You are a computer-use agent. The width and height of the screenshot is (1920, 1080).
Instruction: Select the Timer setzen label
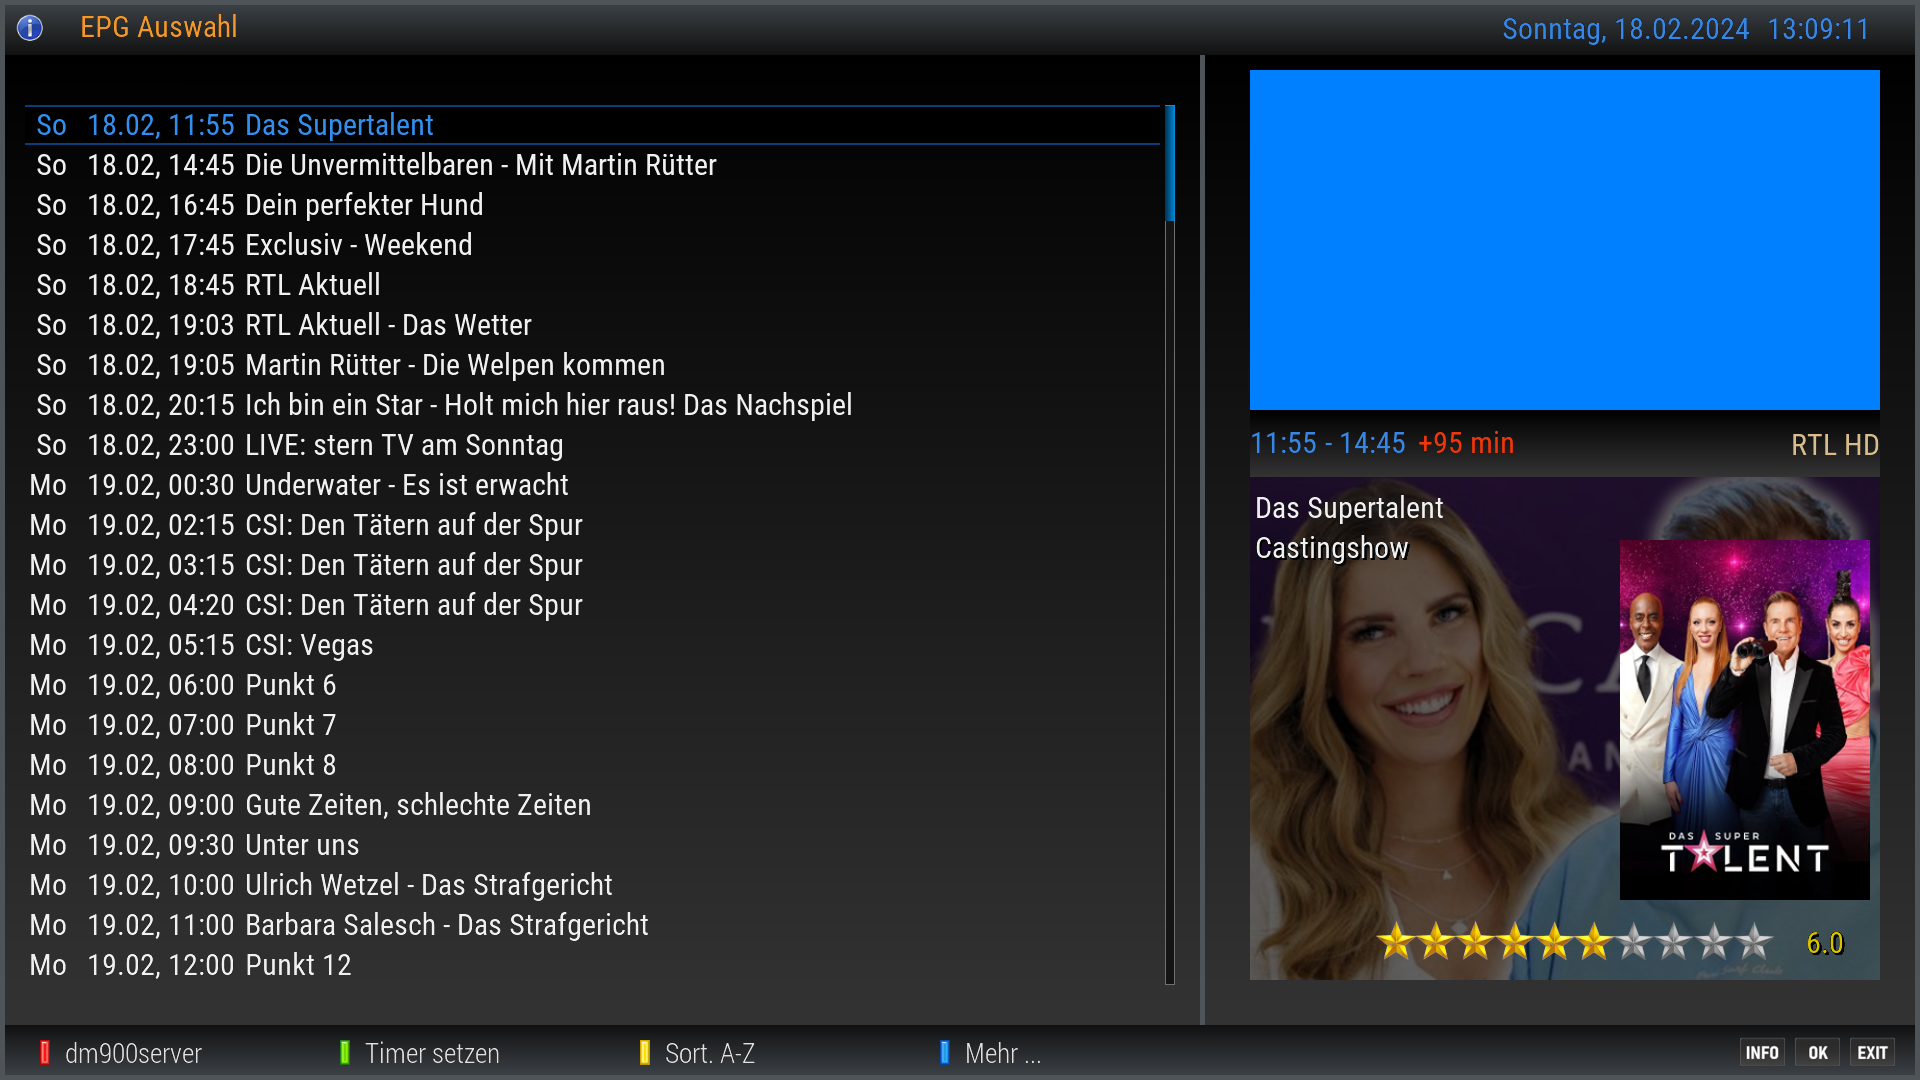click(431, 1053)
